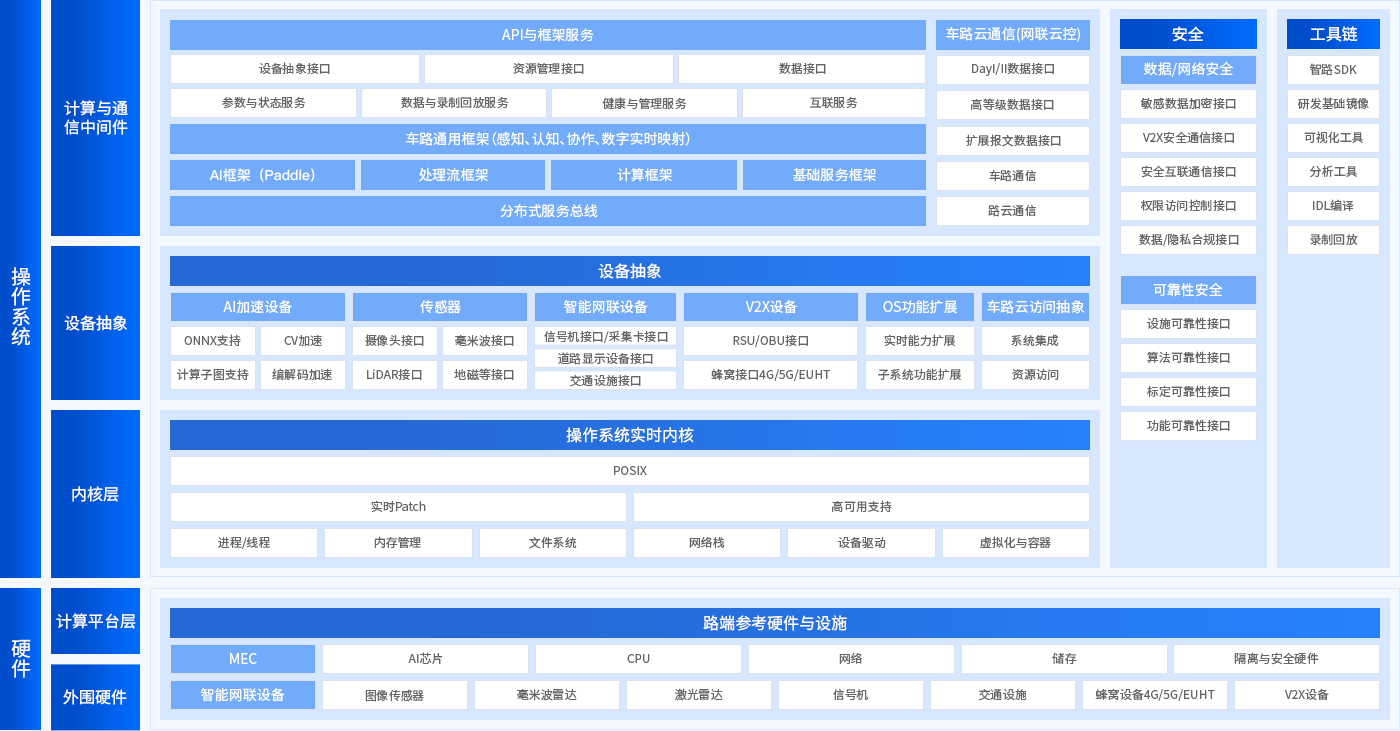Click the 研发基础镜像 box
The image size is (1400, 731).
tap(1333, 104)
